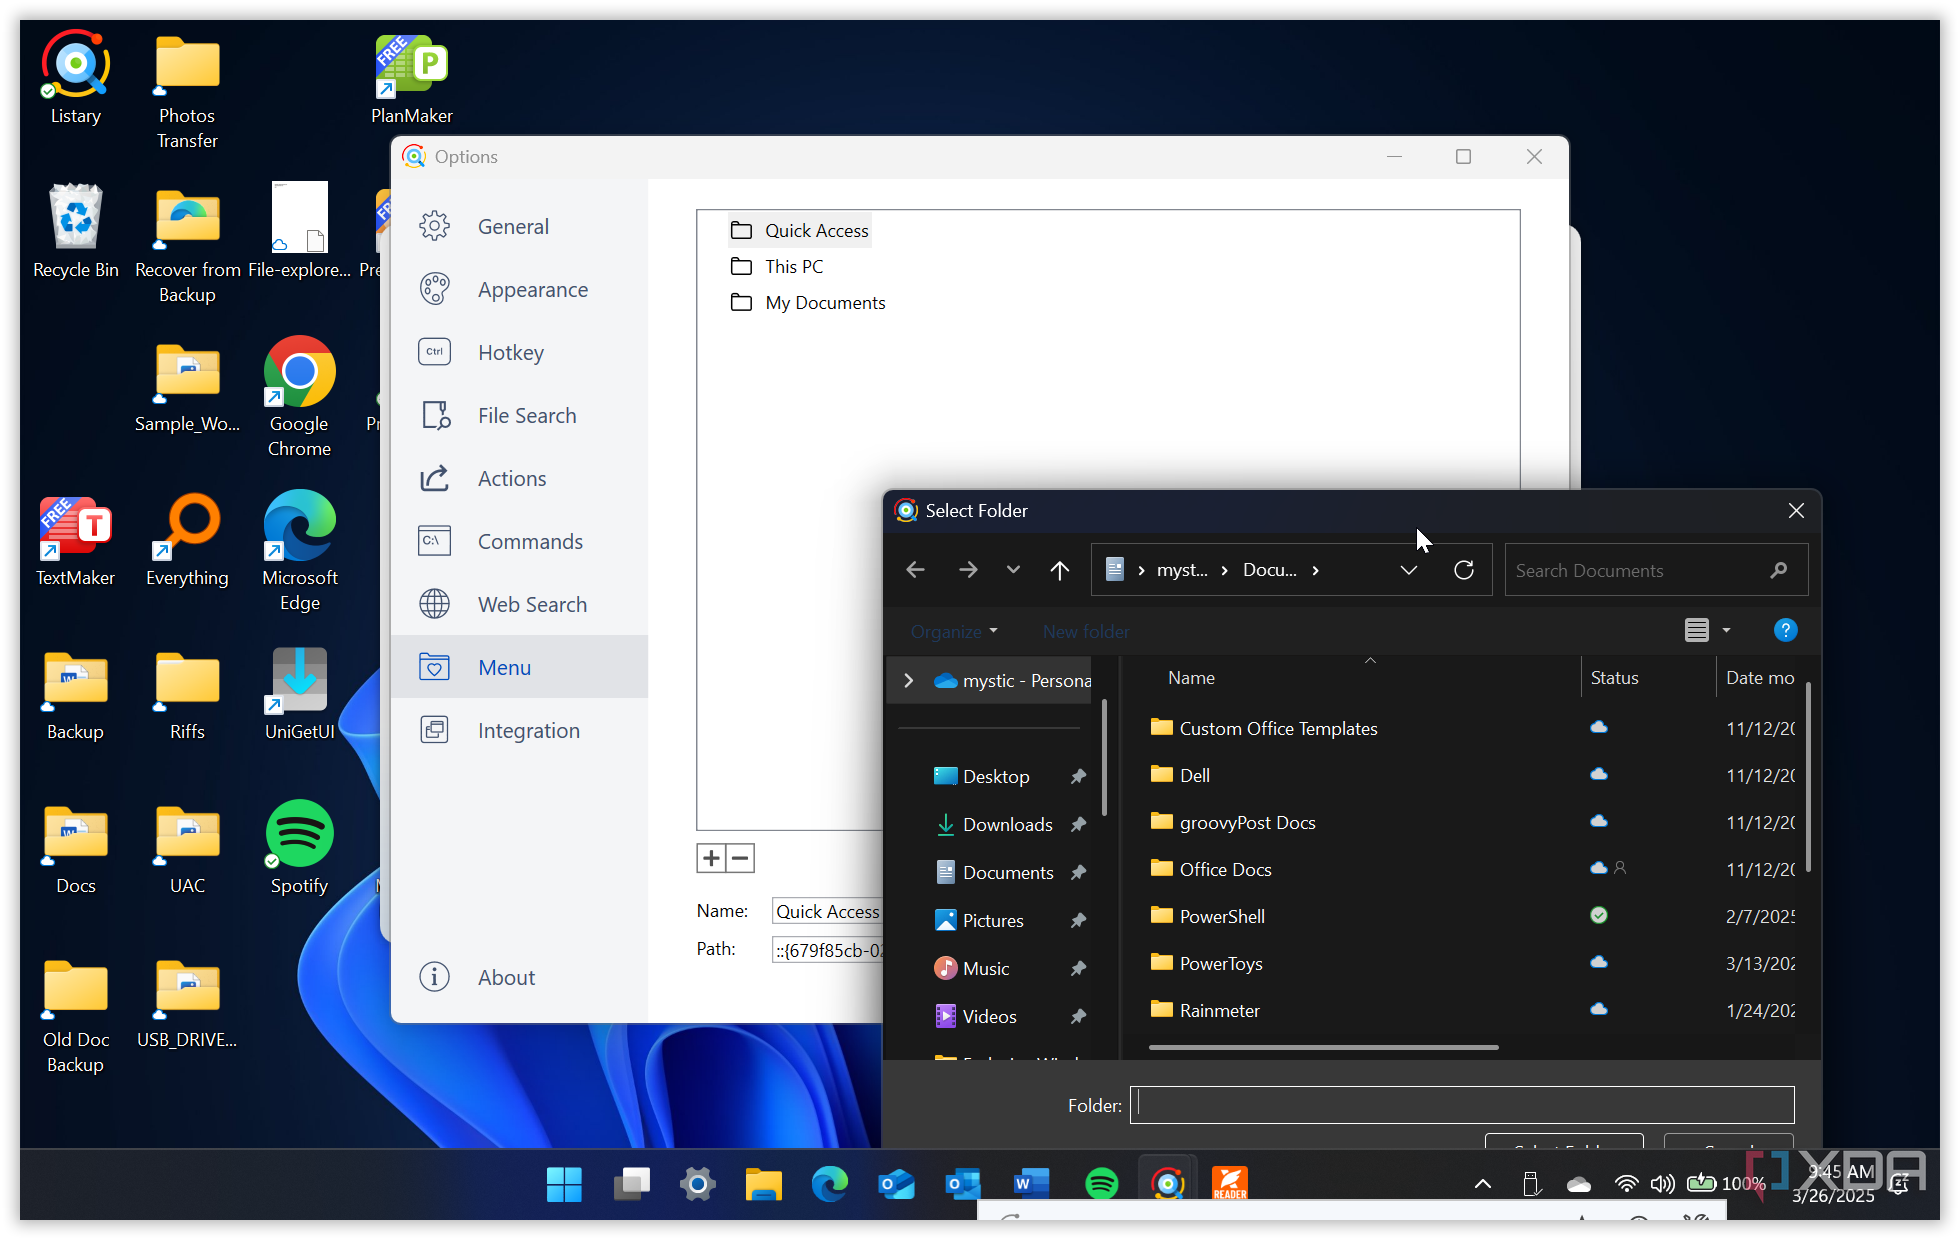1960x1240 pixels.
Task: Go forward in Select Folder dialog
Action: point(968,570)
